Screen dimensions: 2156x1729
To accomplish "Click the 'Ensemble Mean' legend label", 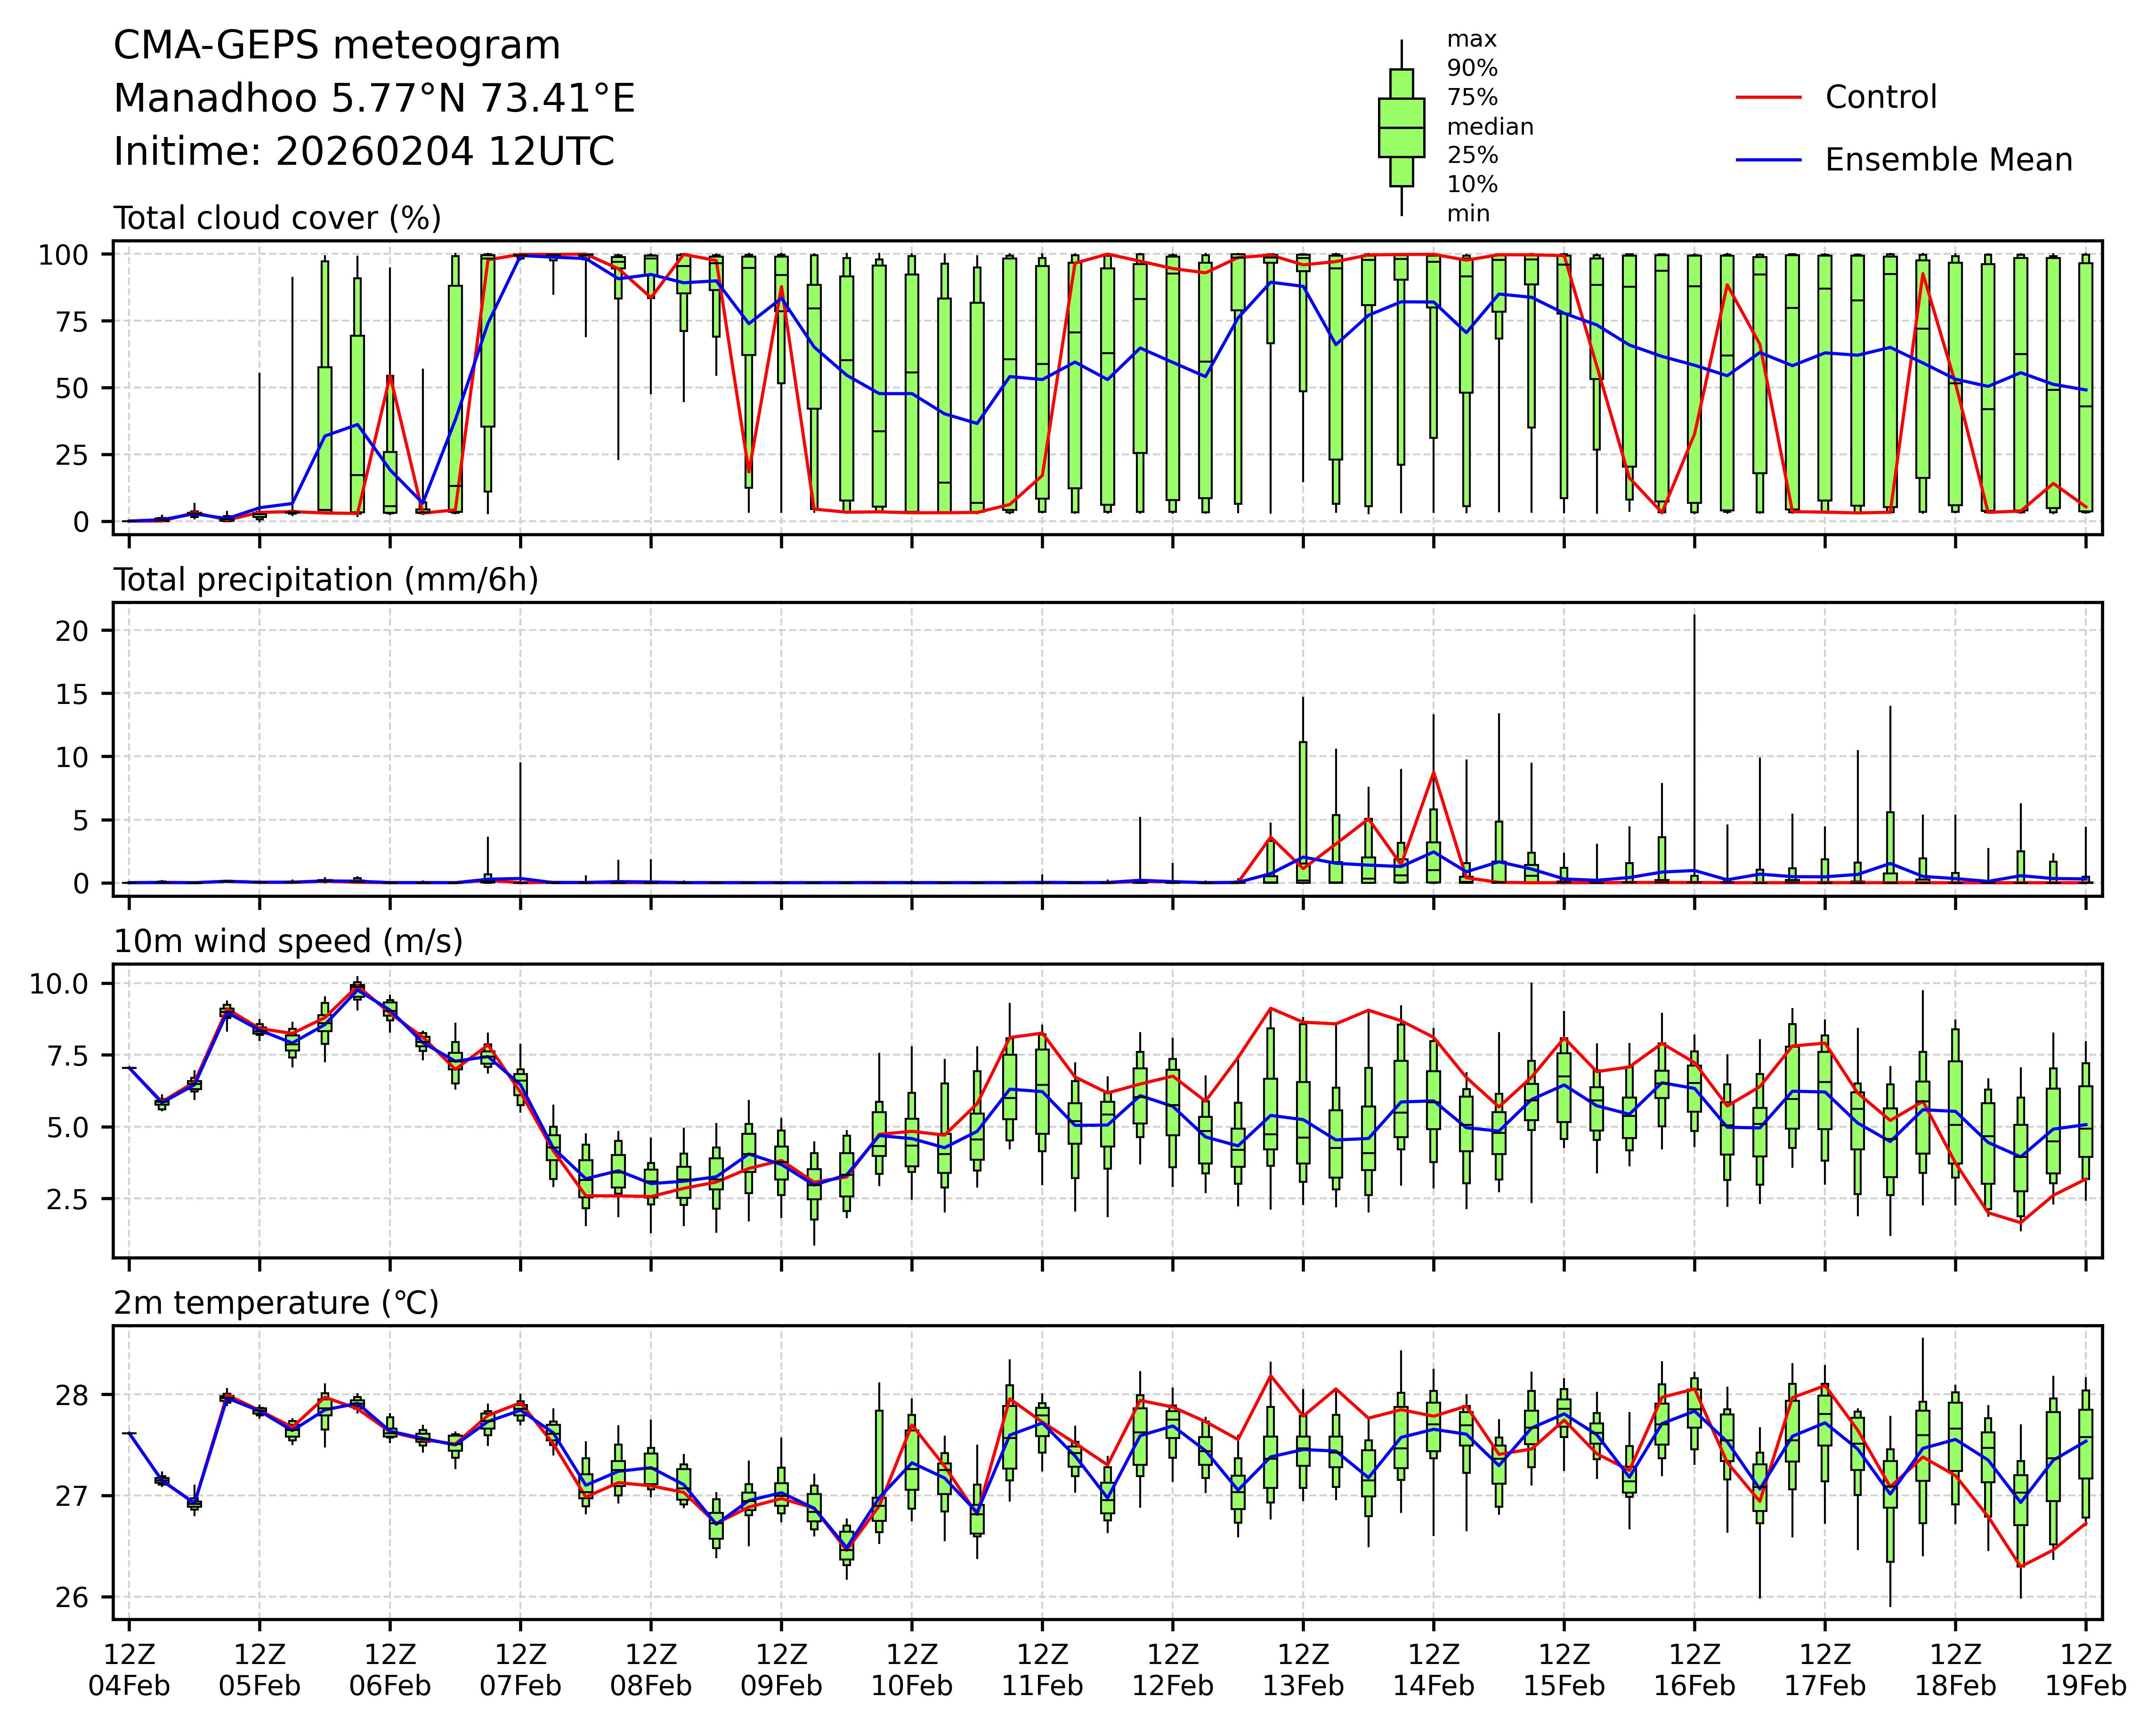I will (x=1948, y=160).
